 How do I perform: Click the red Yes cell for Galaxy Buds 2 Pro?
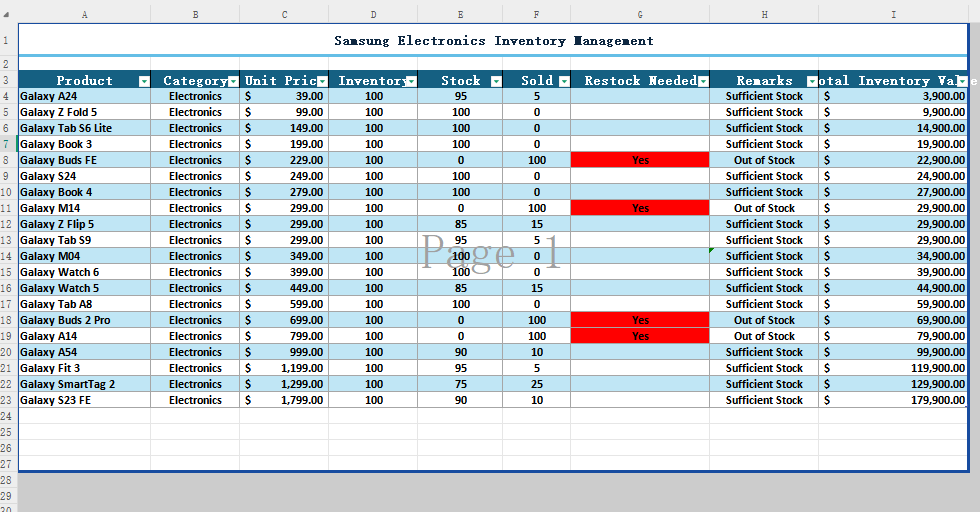coord(640,321)
